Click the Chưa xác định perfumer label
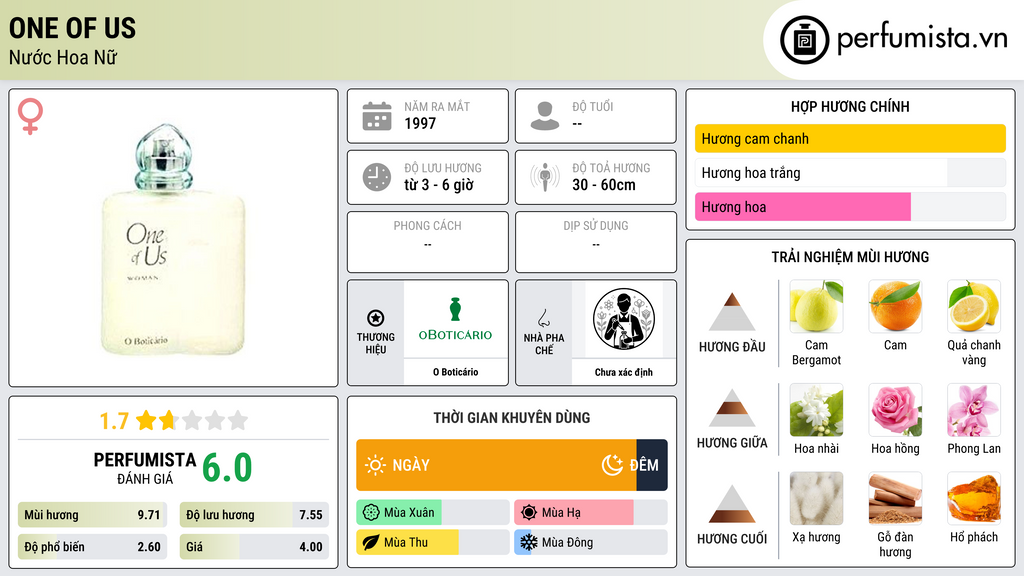Screen dimensions: 1024x576 pos(624,372)
